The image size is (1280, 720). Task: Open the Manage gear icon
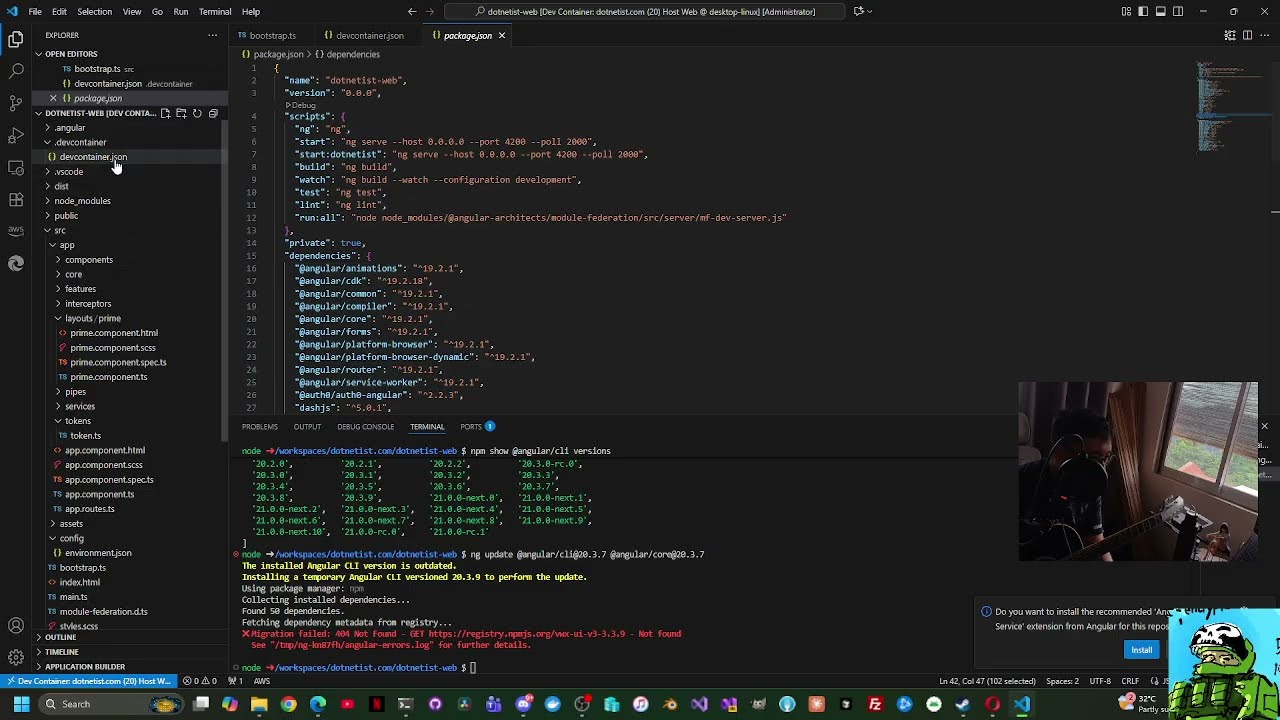pos(16,657)
